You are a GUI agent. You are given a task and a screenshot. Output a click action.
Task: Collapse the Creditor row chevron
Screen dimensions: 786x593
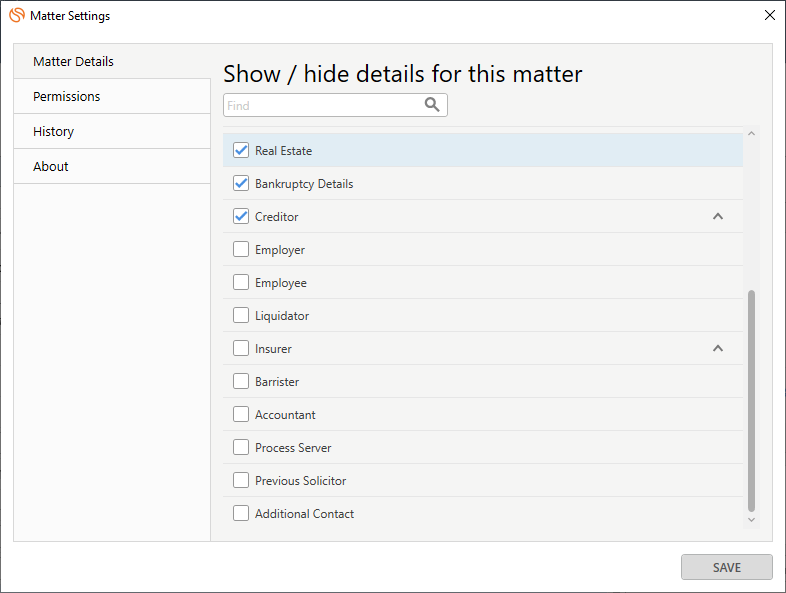tap(718, 217)
